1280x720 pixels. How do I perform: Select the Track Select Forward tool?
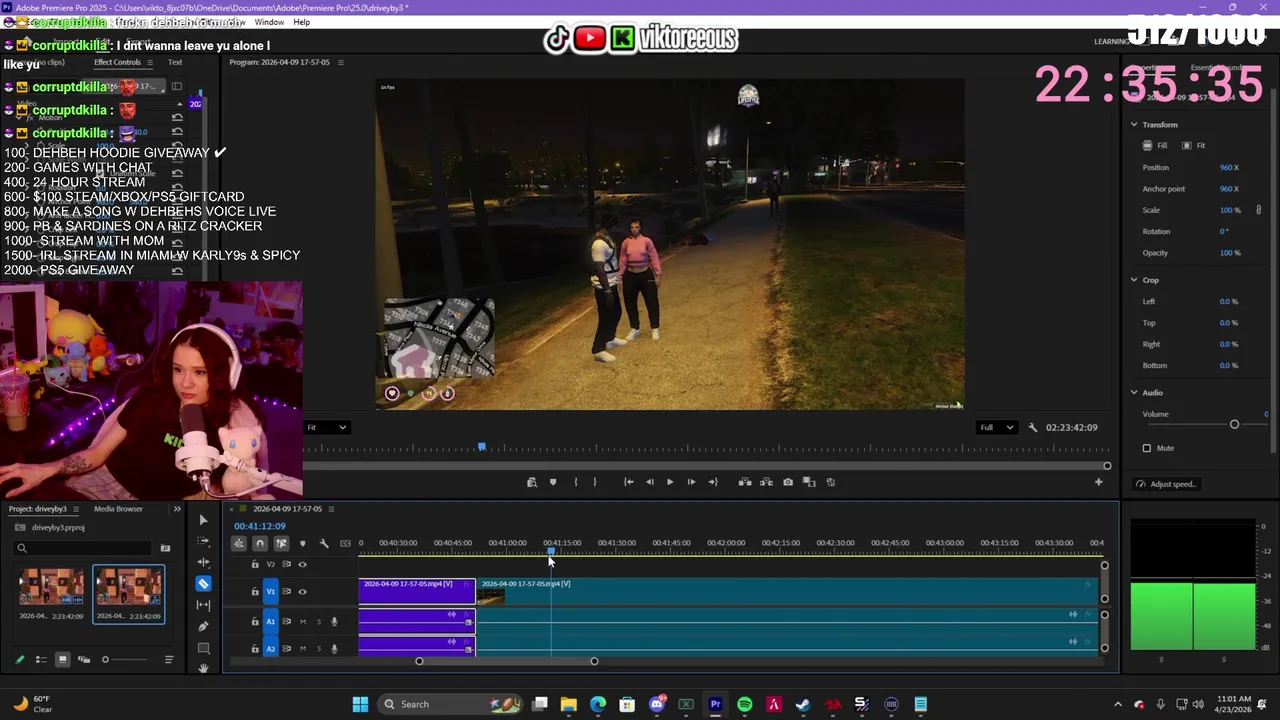point(203,541)
